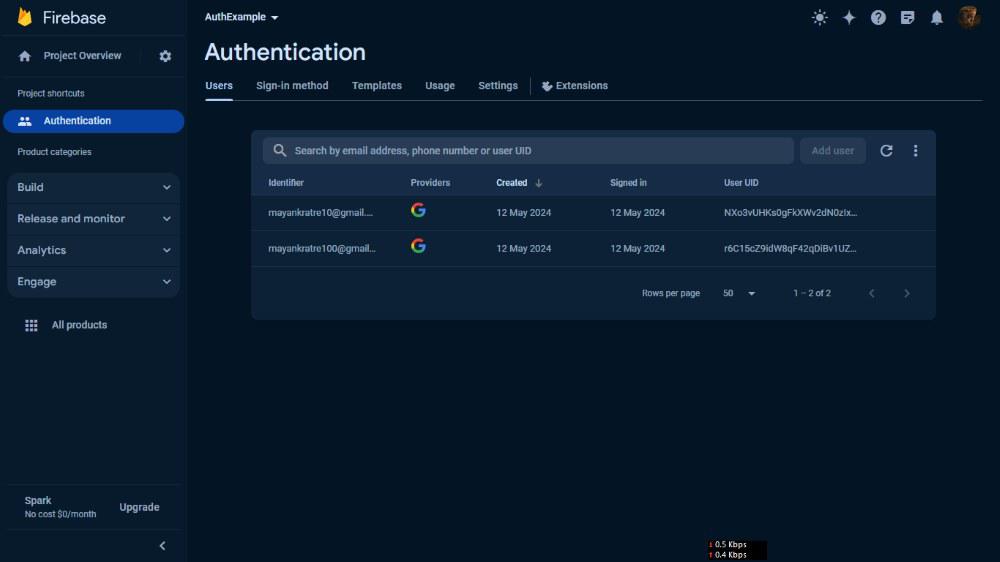Open Gemini sparkle assistant icon

pyautogui.click(x=849, y=18)
